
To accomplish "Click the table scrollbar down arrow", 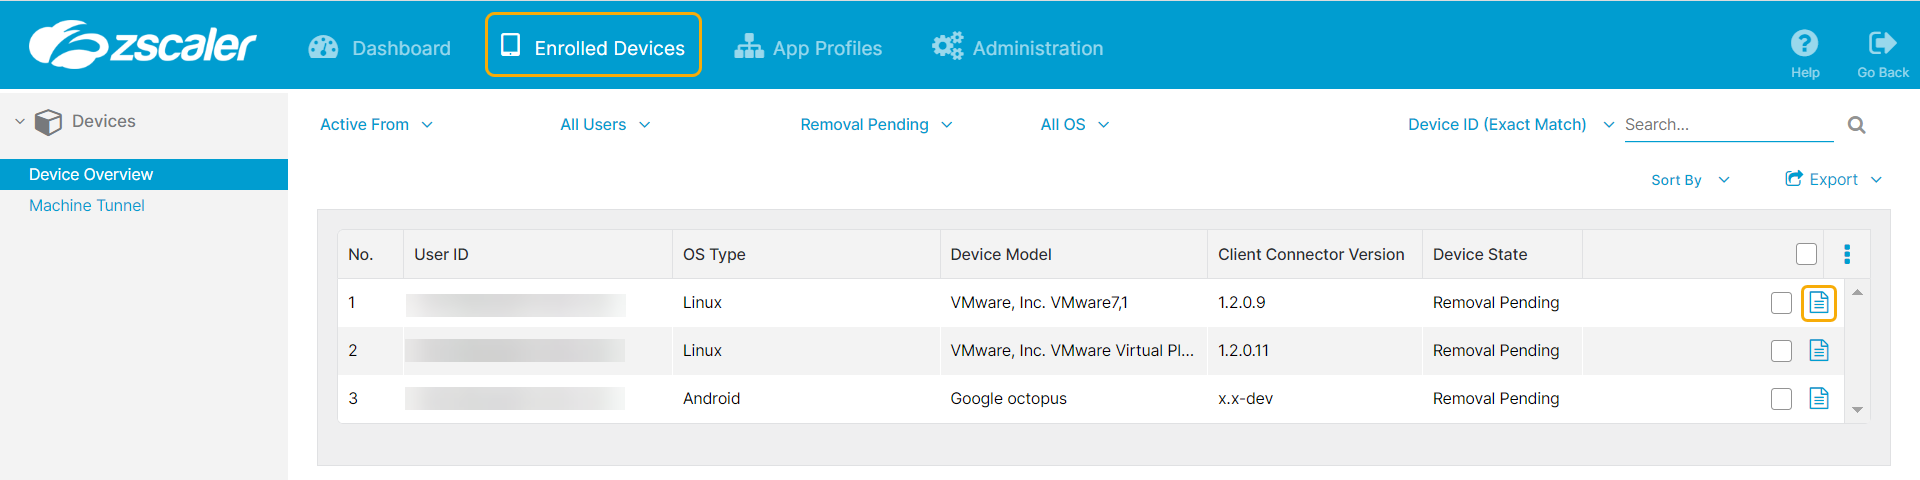I will 1857,410.
